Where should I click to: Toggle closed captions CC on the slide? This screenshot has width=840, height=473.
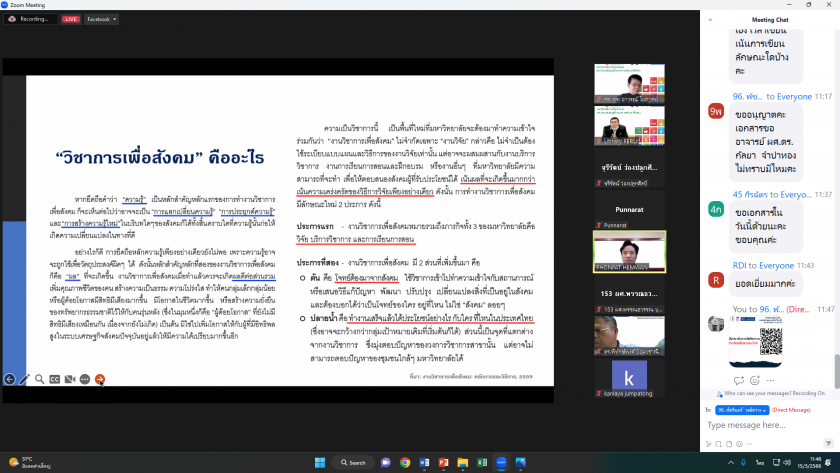click(x=55, y=379)
